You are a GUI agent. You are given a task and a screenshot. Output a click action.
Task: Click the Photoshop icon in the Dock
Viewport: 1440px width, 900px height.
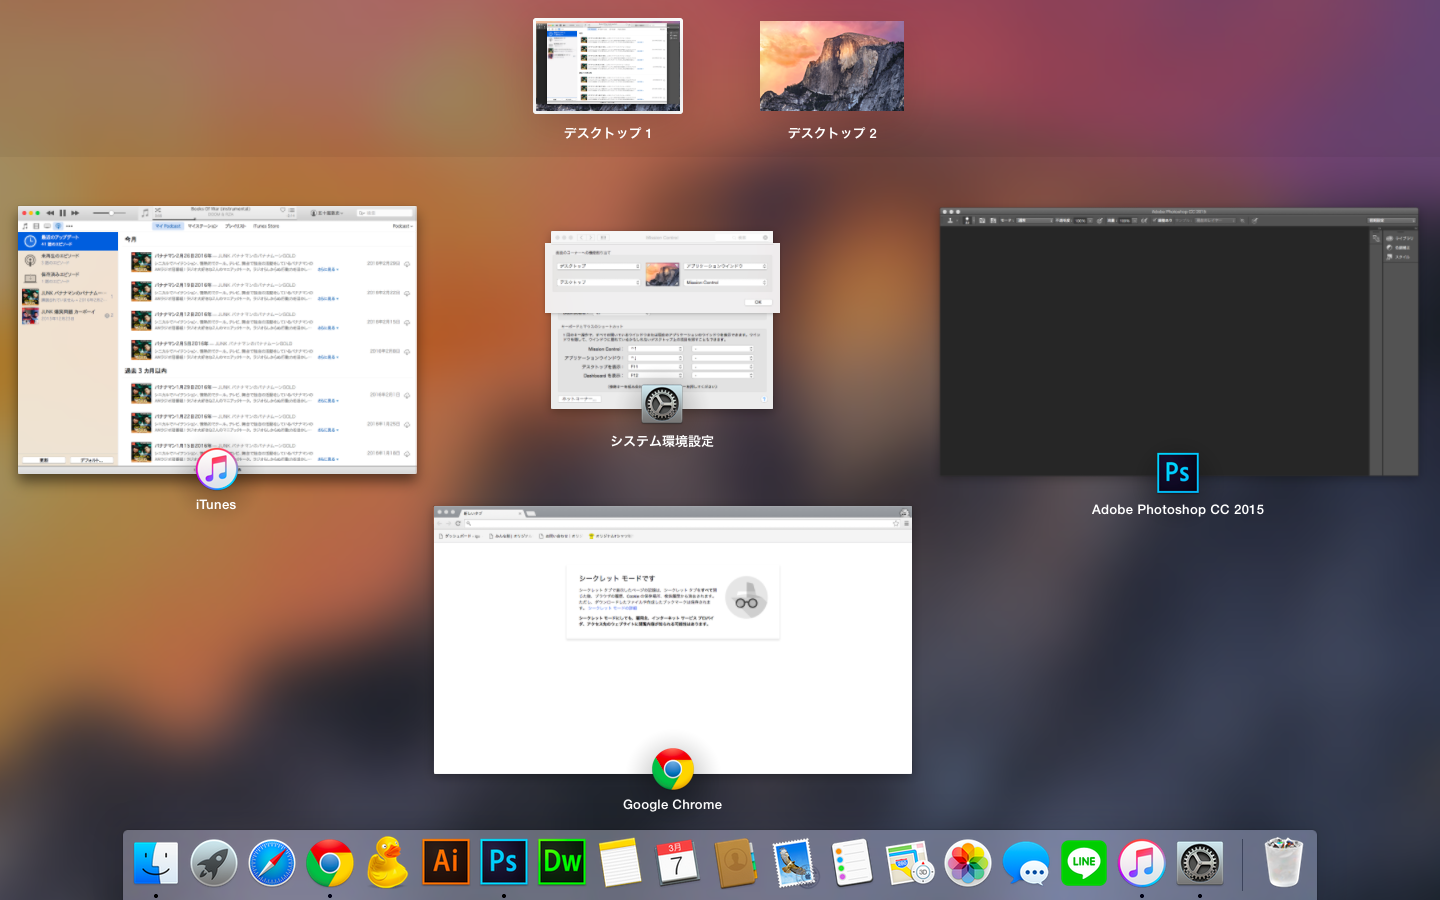click(504, 862)
